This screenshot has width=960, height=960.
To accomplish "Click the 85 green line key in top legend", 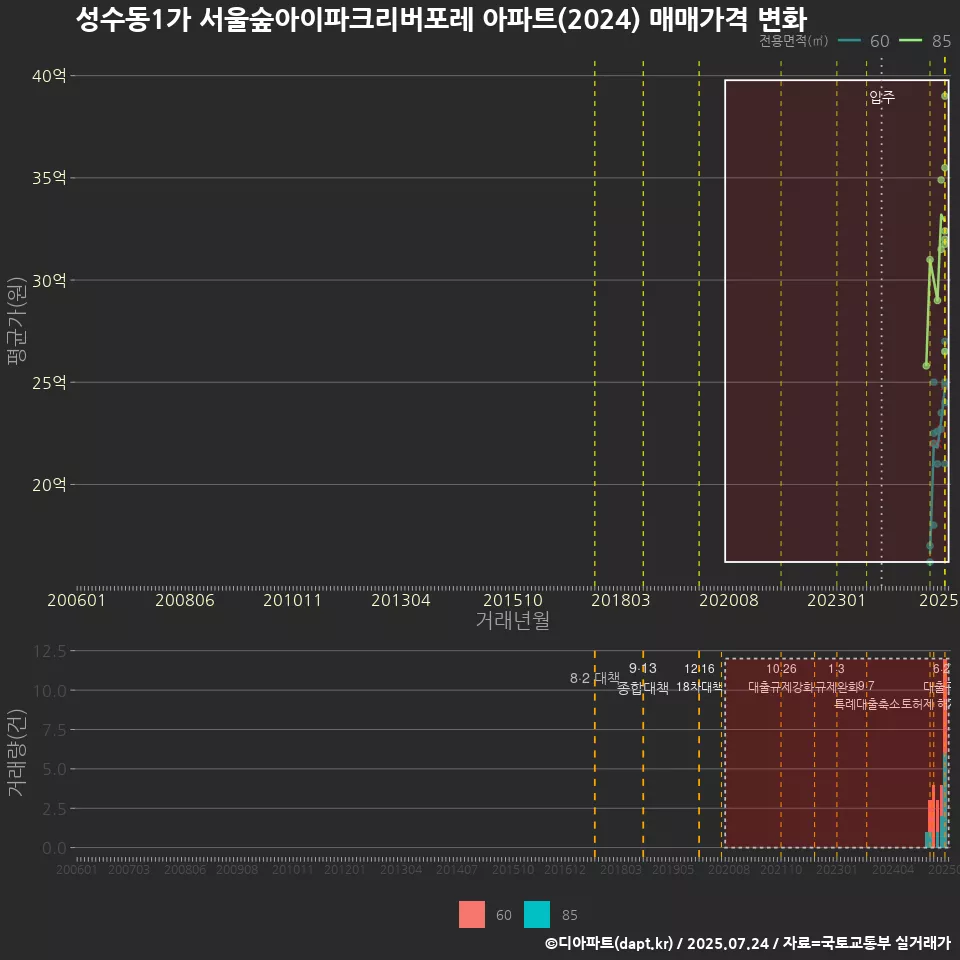I will pyautogui.click(x=910, y=41).
